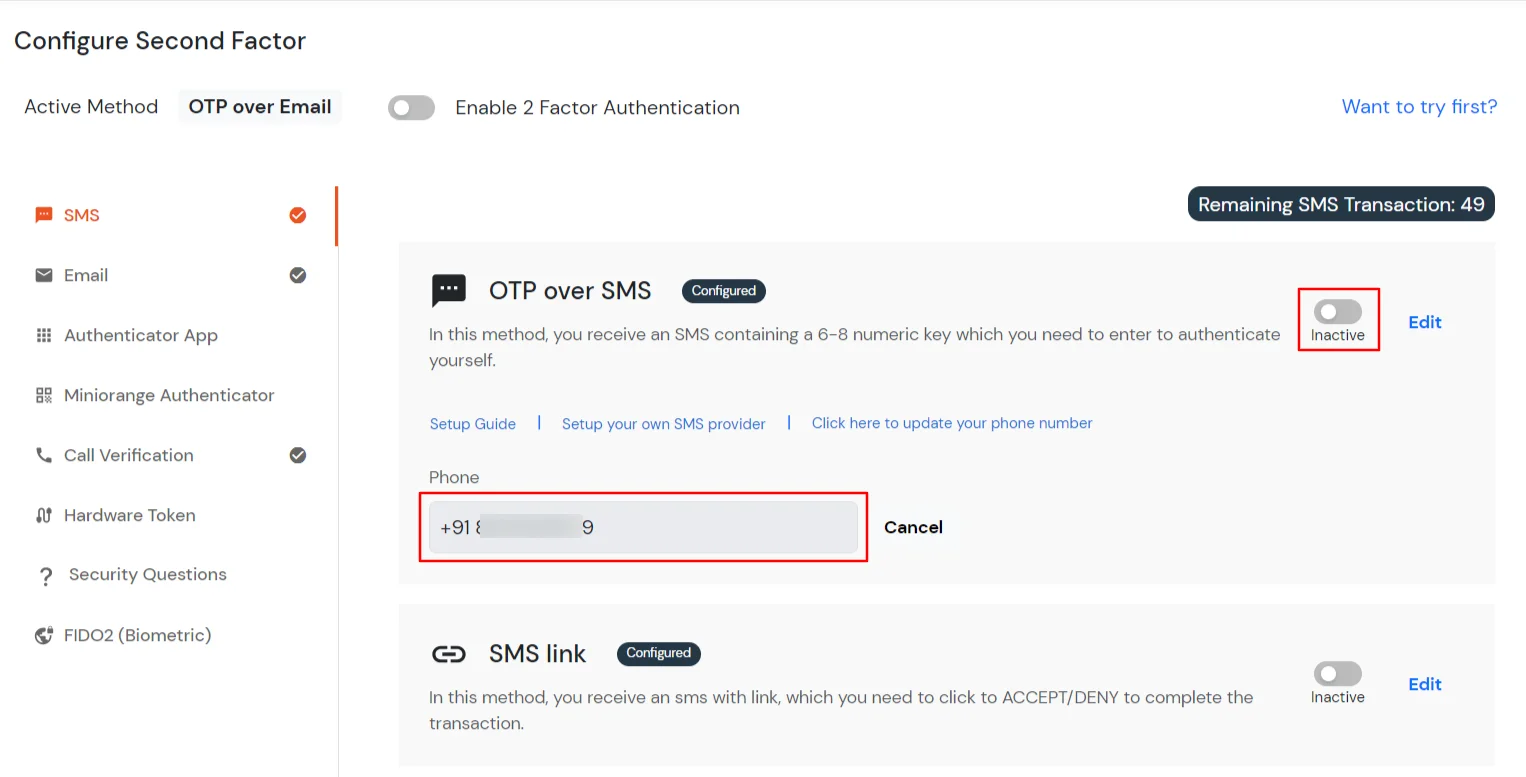Open the Setup Guide
The width and height of the screenshot is (1526, 777).
pos(472,423)
